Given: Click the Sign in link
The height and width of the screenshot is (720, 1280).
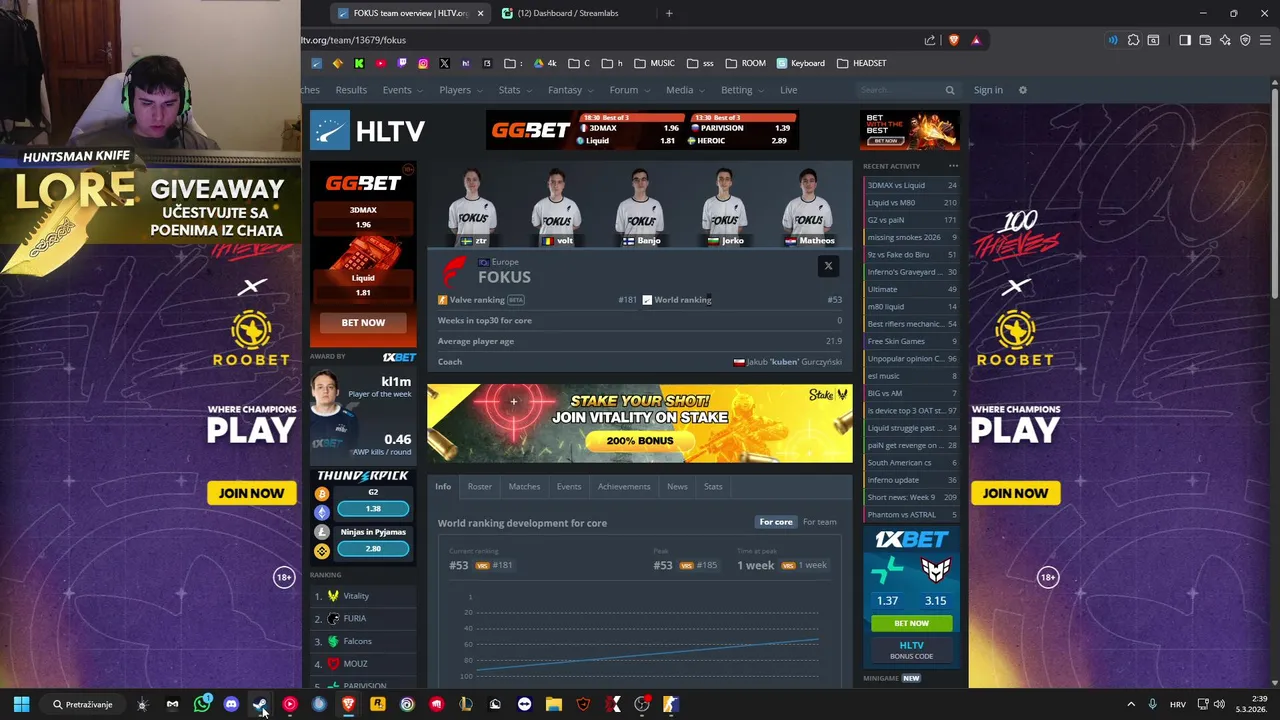Looking at the screenshot, I should pos(988,90).
